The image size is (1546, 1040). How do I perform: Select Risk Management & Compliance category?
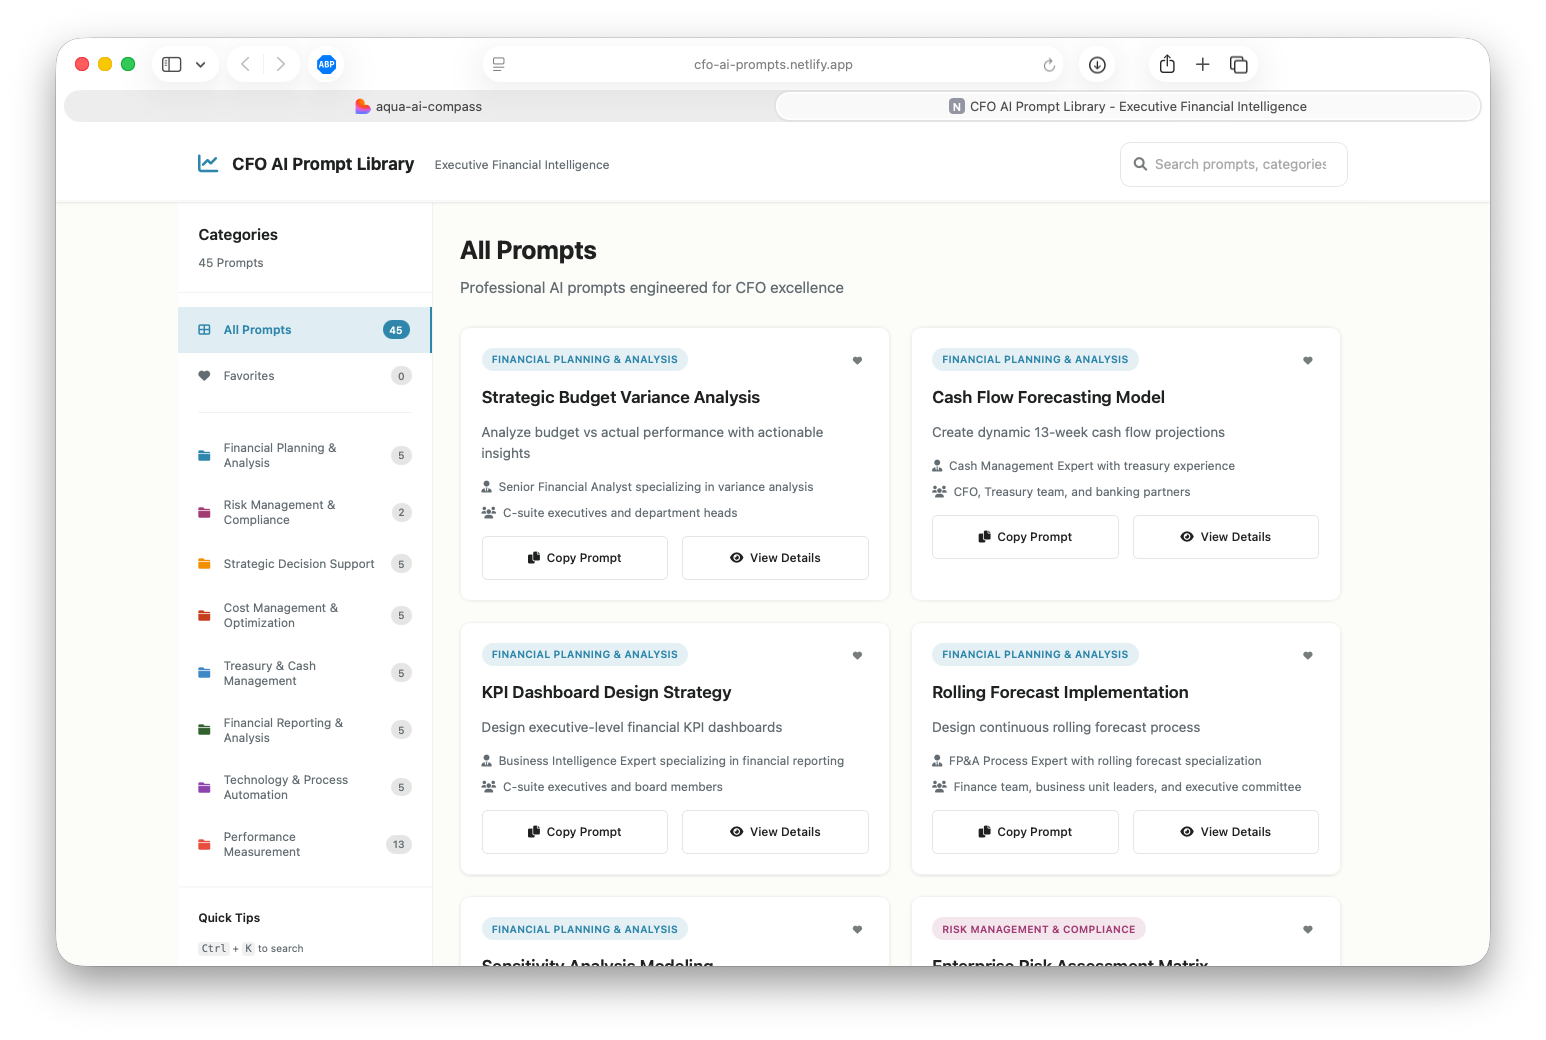[x=304, y=512]
